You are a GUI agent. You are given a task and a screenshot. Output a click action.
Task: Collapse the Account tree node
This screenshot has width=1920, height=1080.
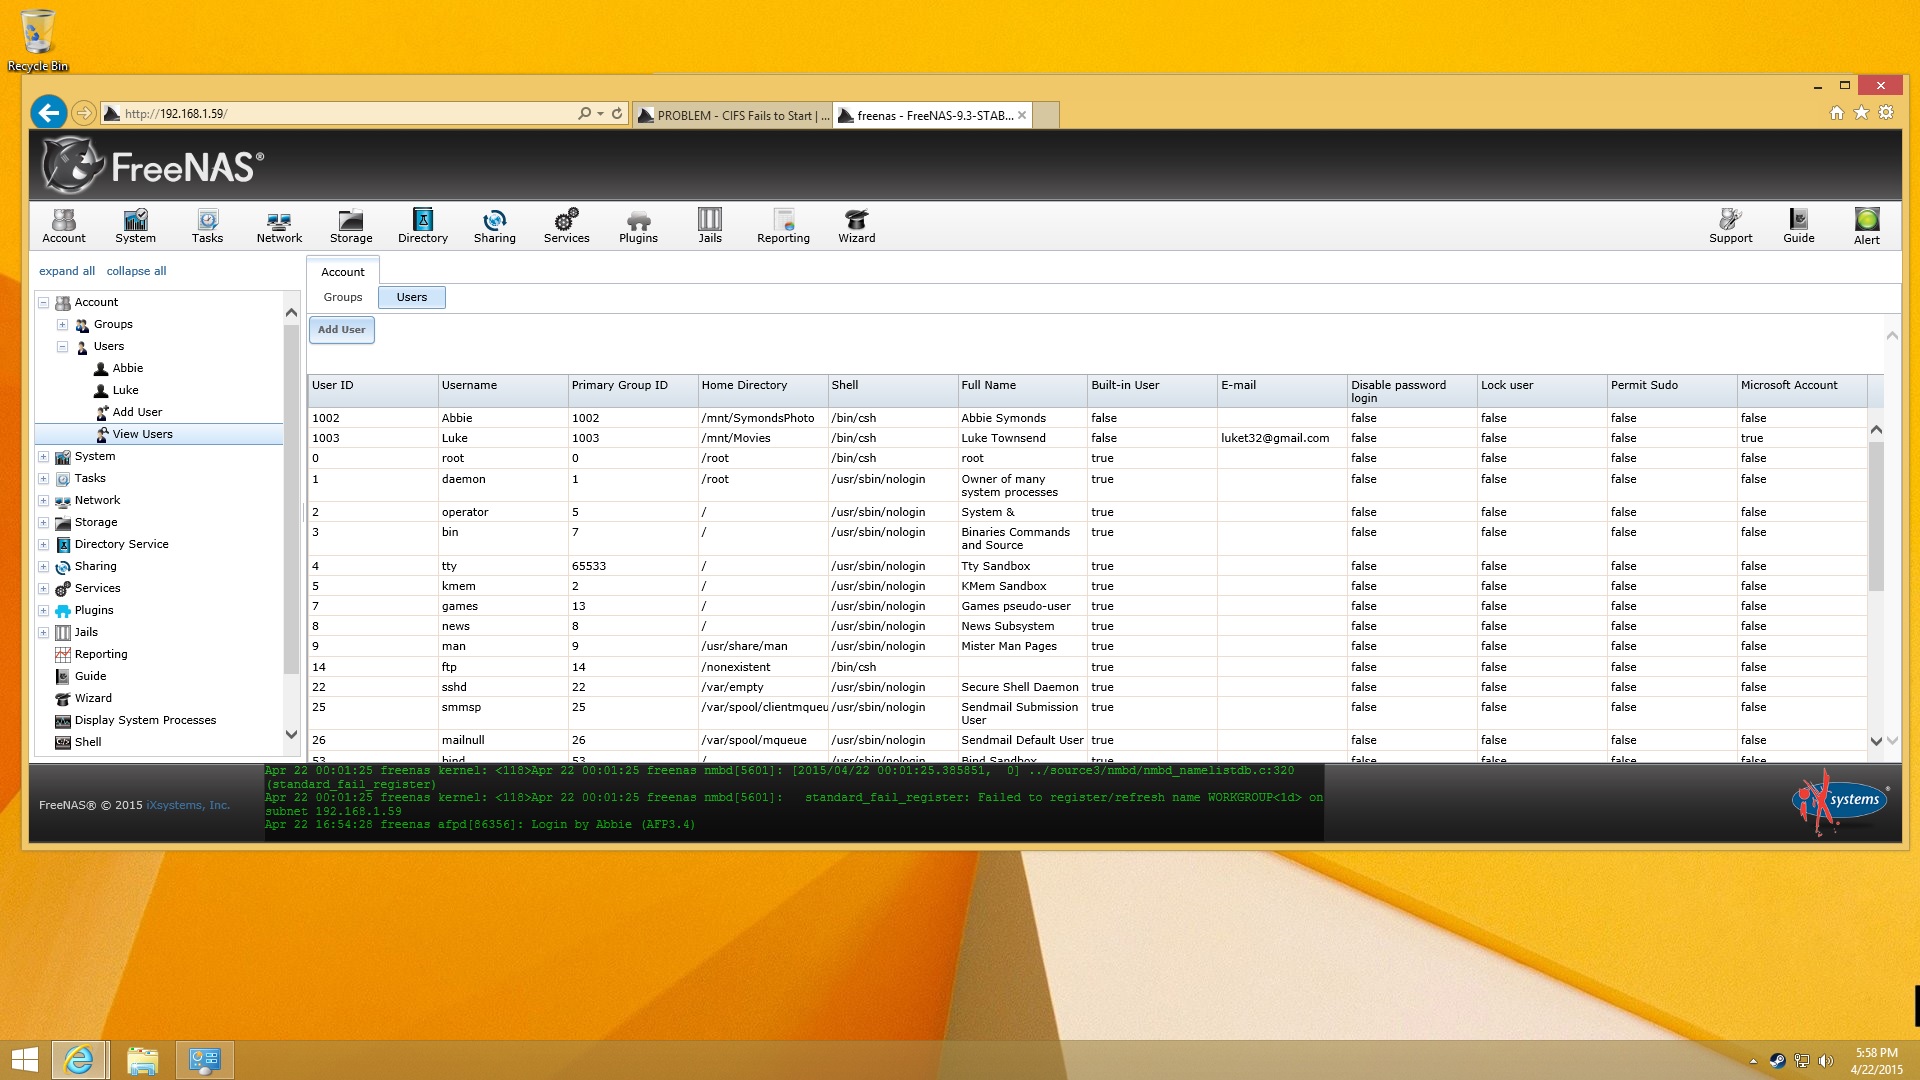coord(44,302)
